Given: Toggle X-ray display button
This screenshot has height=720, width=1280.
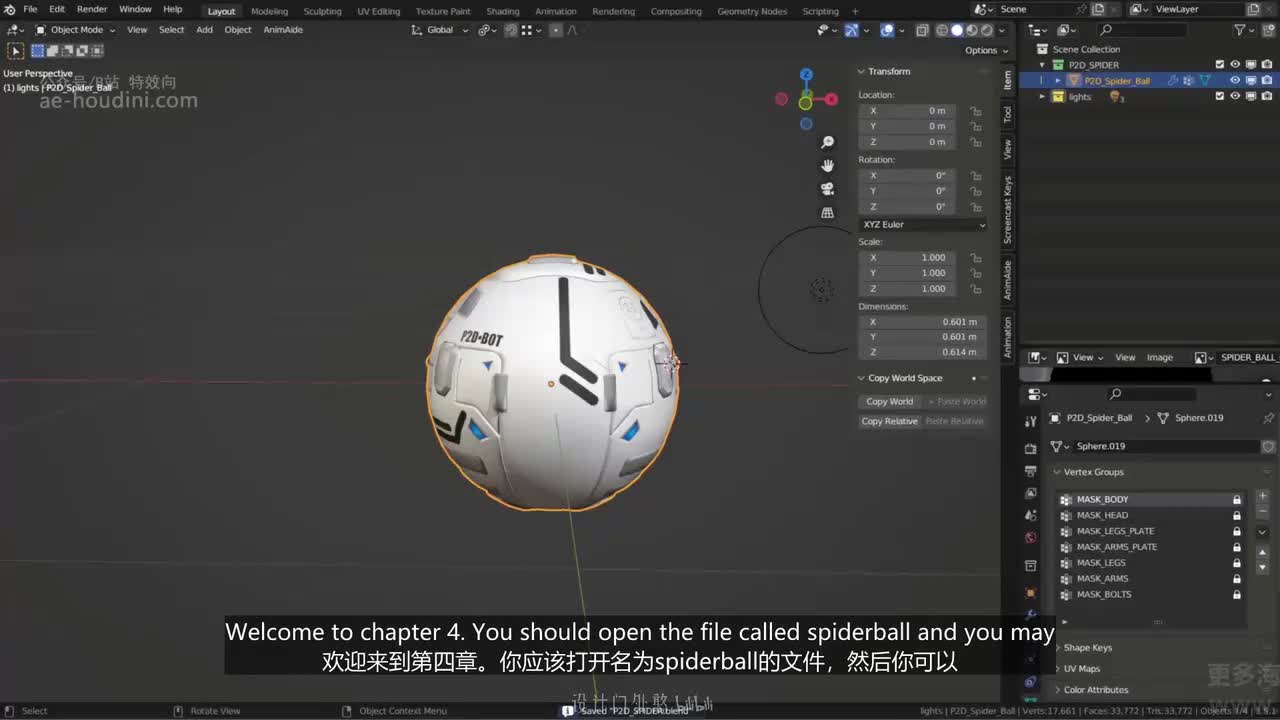Looking at the screenshot, I should click(922, 30).
